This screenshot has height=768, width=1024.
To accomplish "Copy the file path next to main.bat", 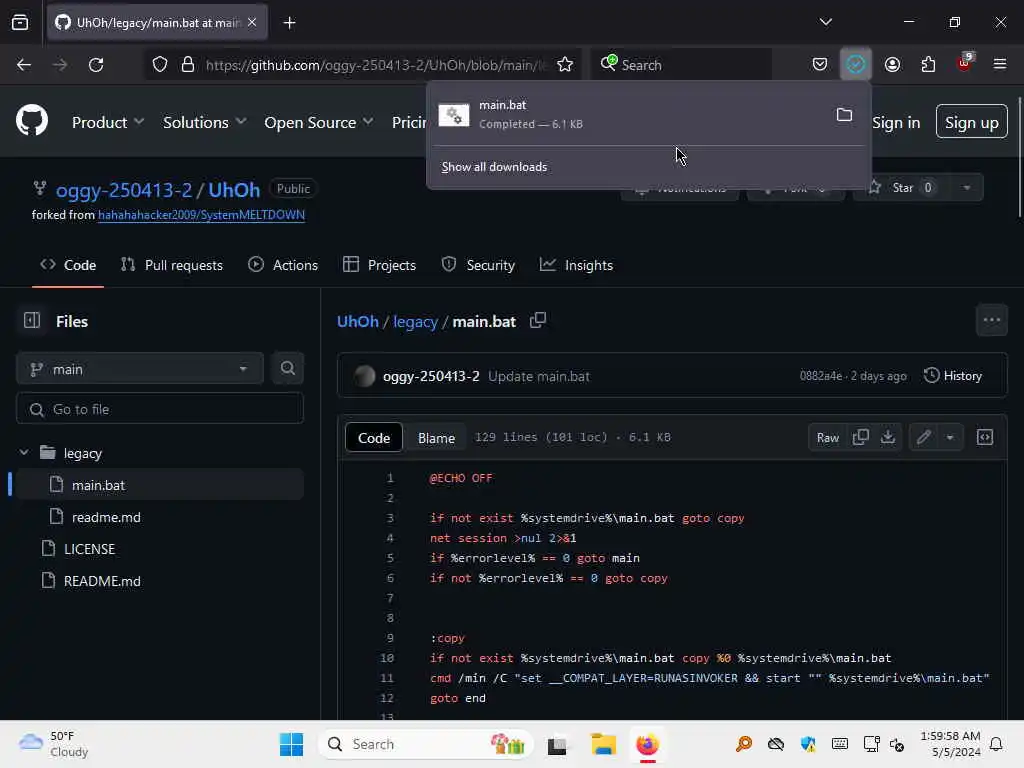I will [537, 321].
